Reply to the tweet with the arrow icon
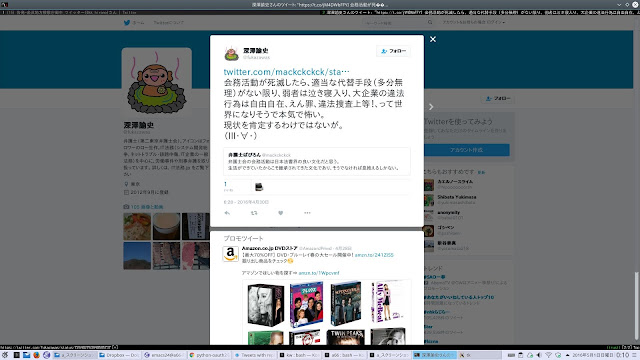640x360 pixels. coord(227,213)
